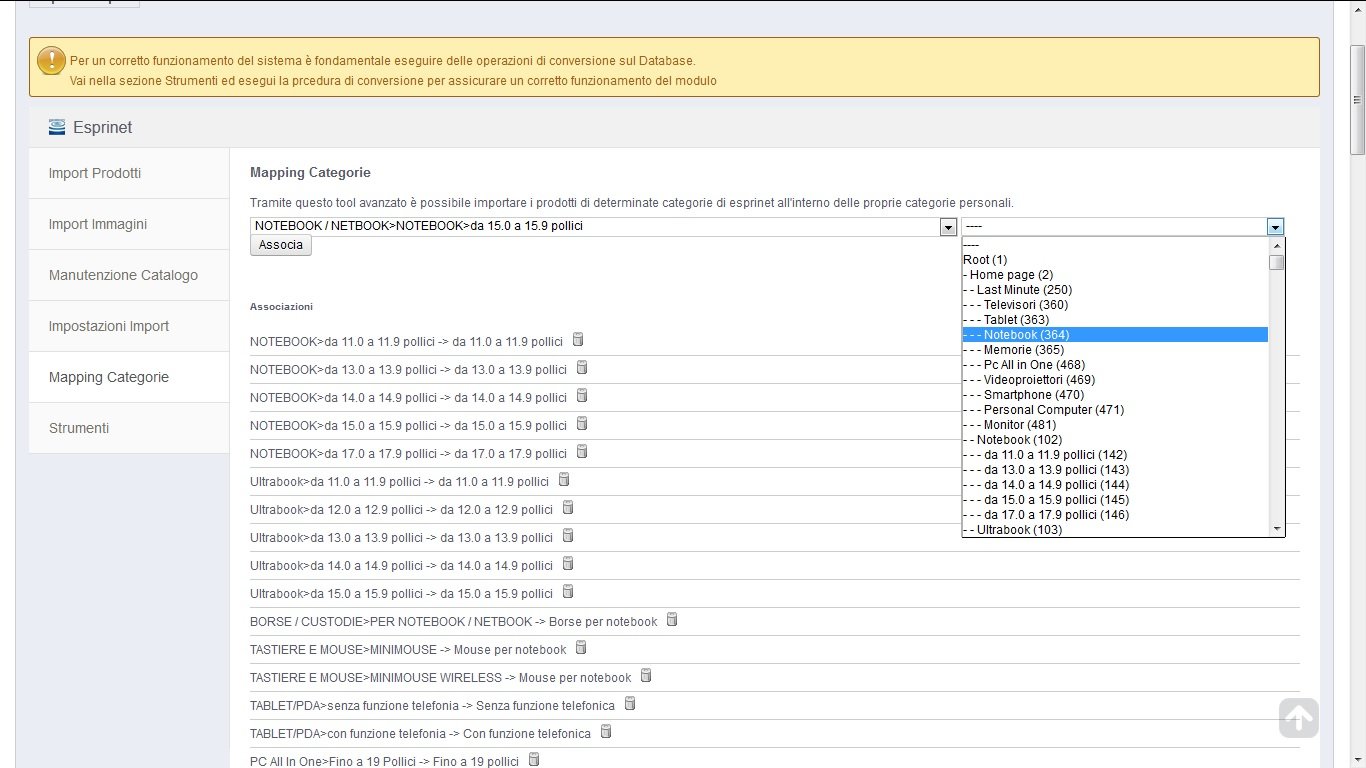Select Smartphone (470) category option
This screenshot has height=768, width=1366.
[1115, 395]
